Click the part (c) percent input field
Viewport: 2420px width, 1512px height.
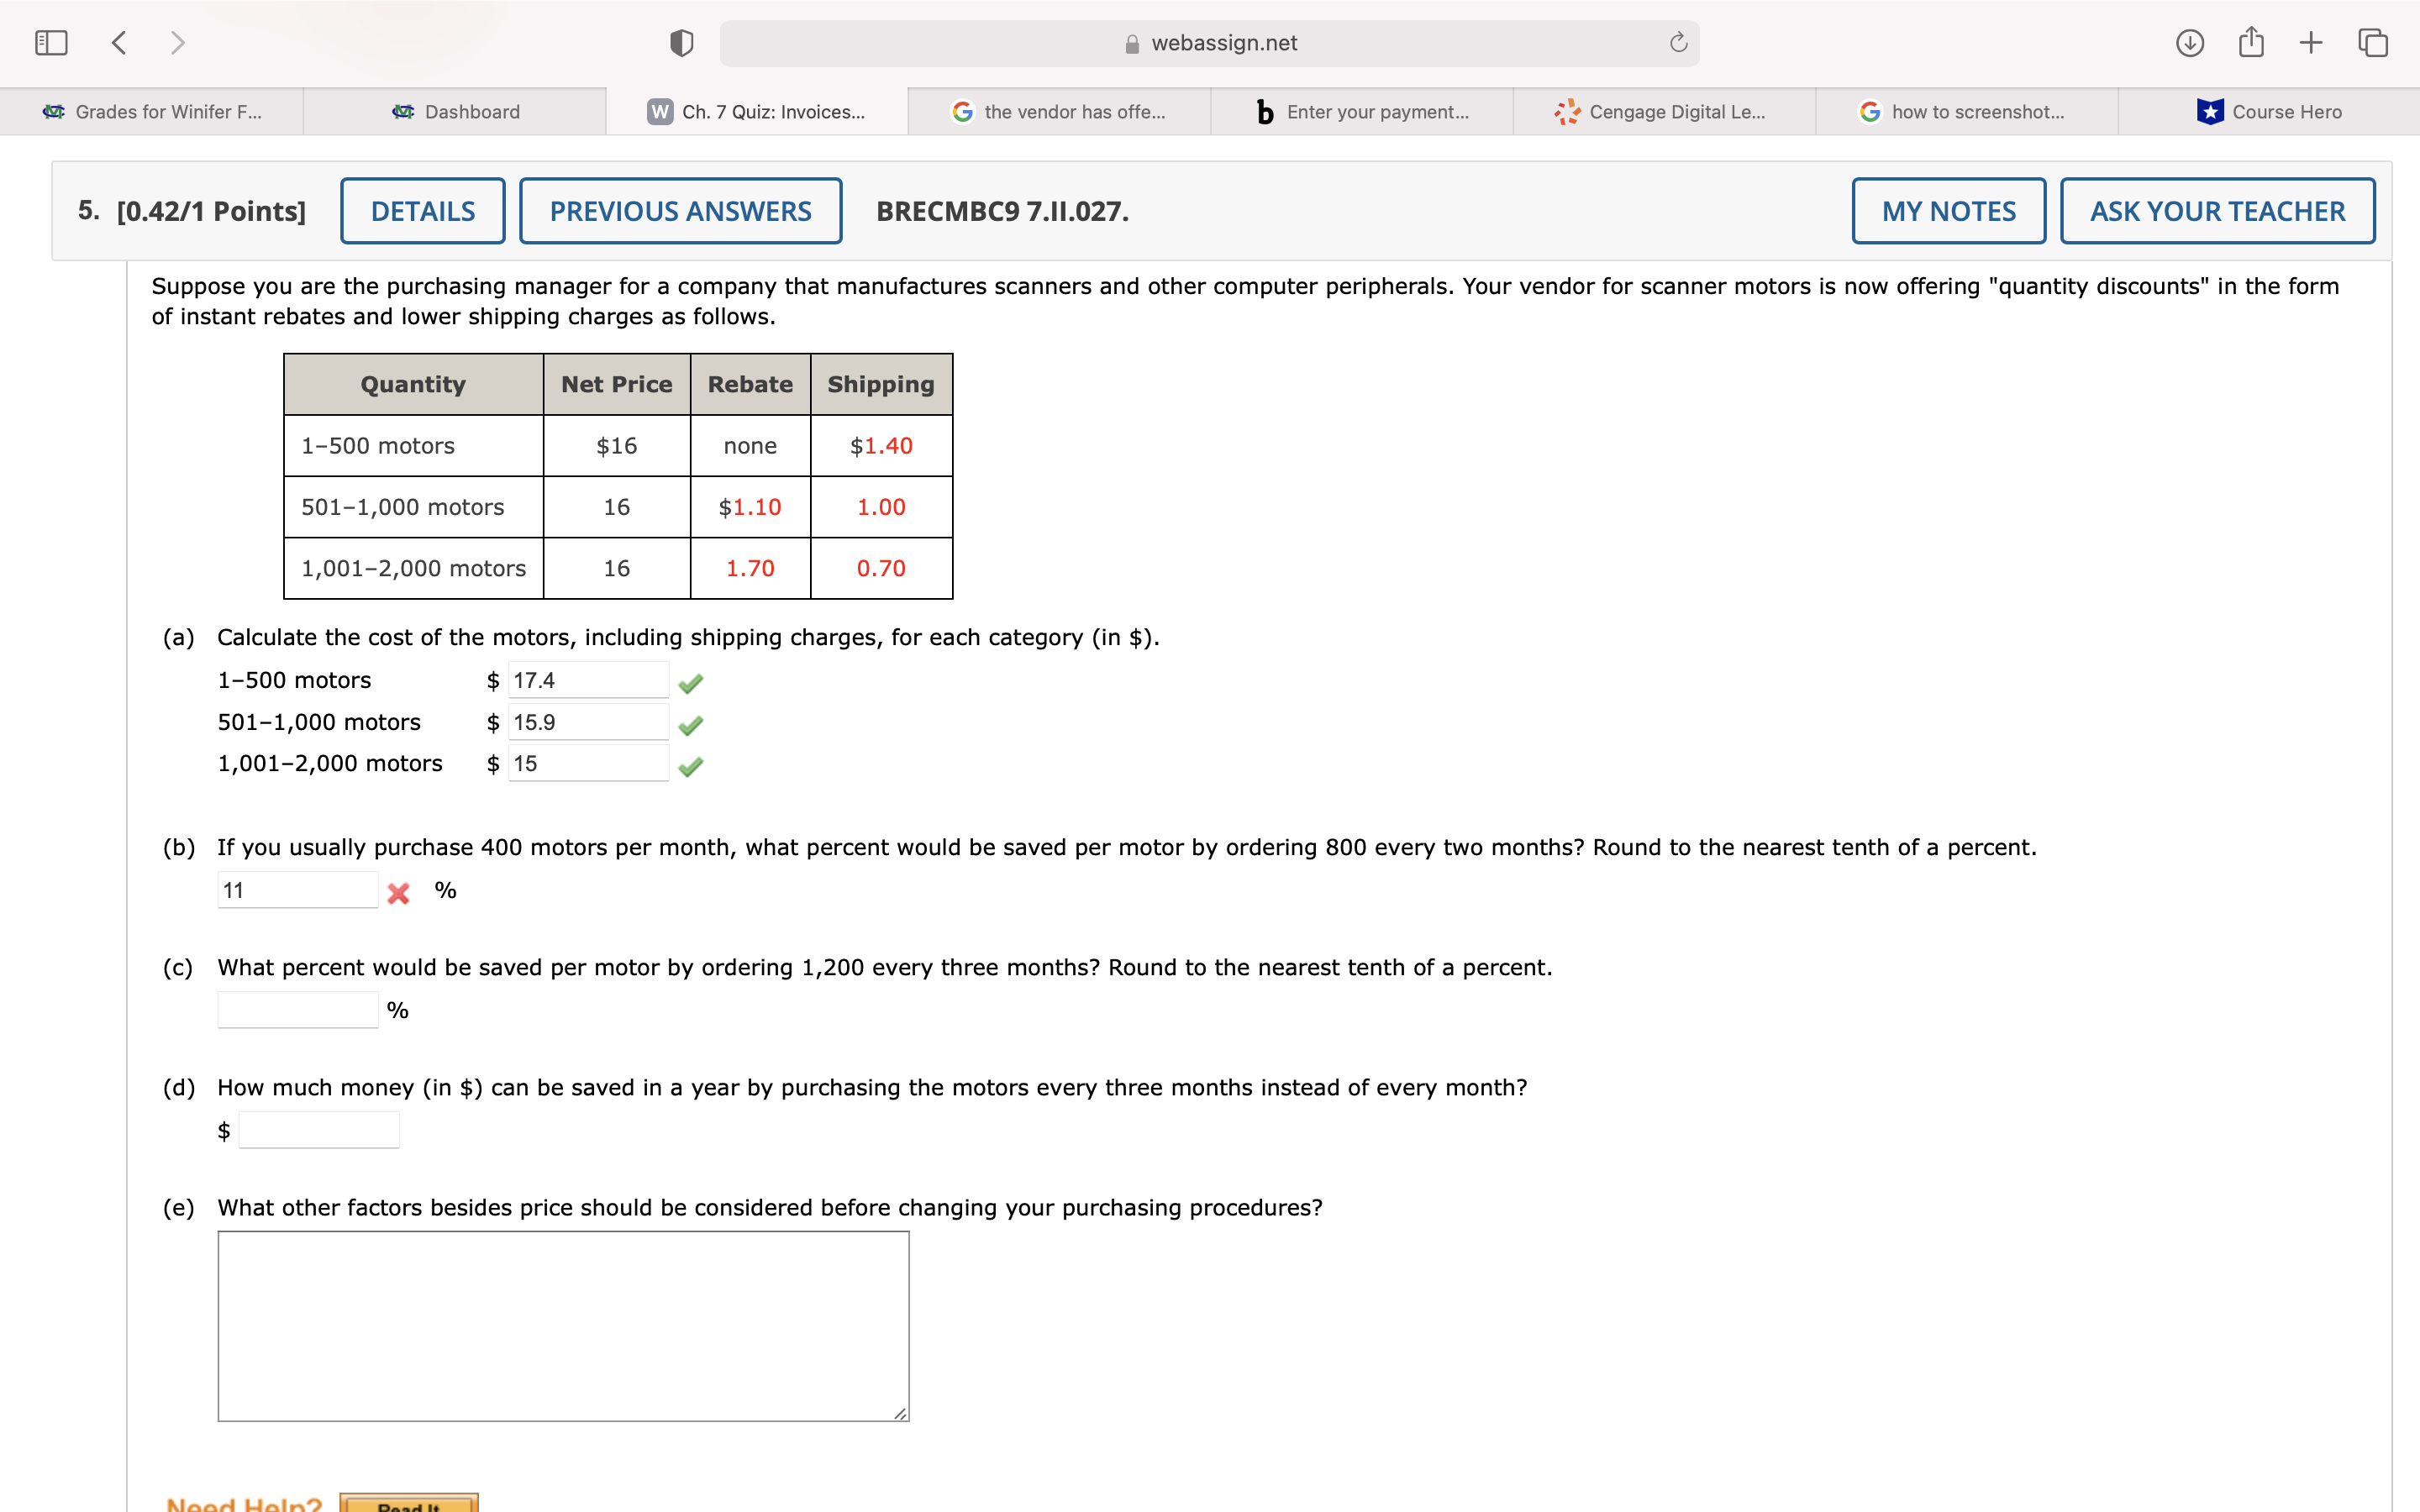[x=297, y=1010]
